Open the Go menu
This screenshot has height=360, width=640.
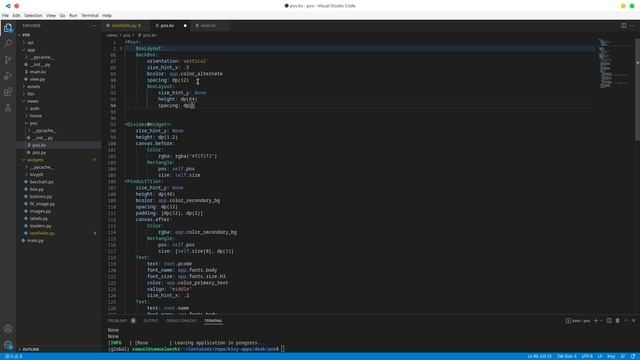62,16
